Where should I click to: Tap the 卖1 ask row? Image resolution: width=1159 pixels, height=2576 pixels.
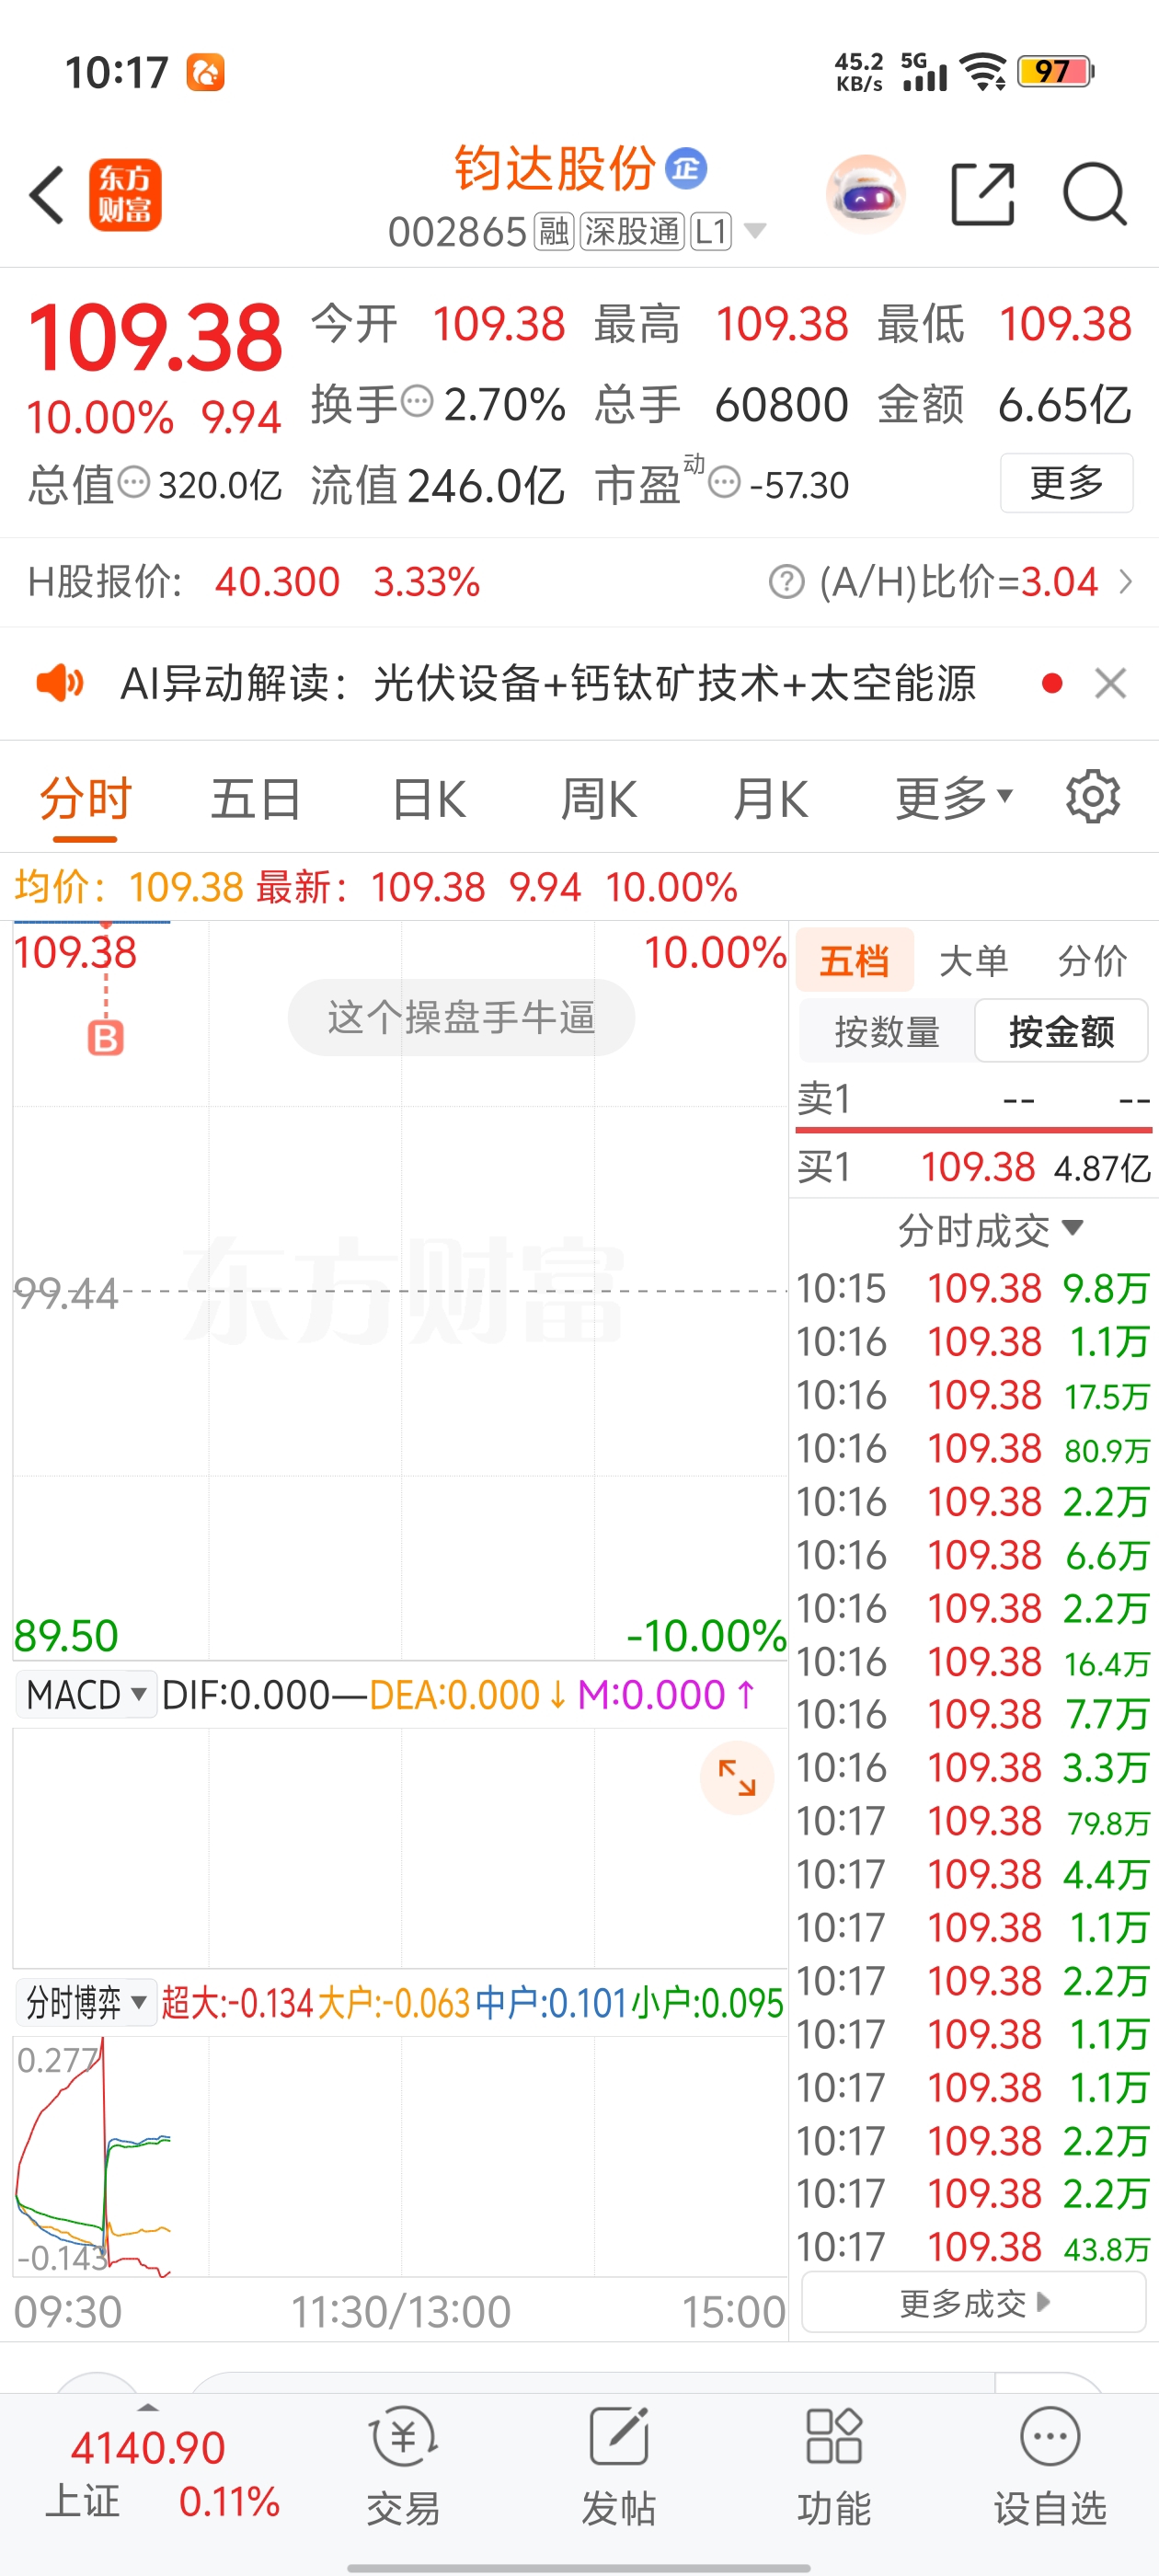click(x=974, y=1099)
